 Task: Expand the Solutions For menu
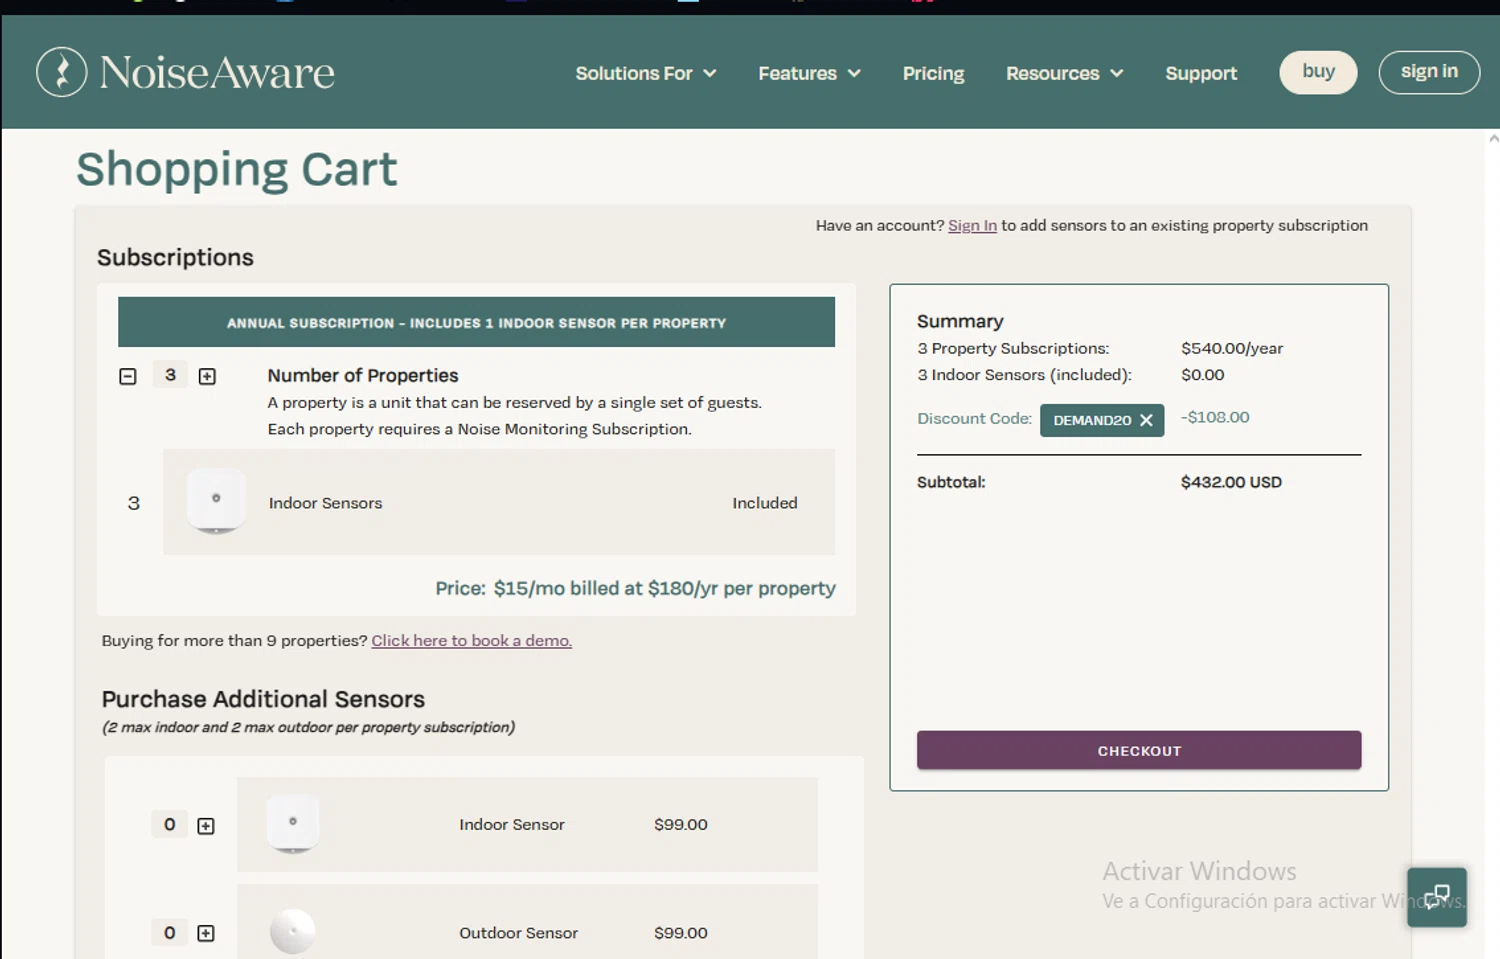tap(646, 73)
